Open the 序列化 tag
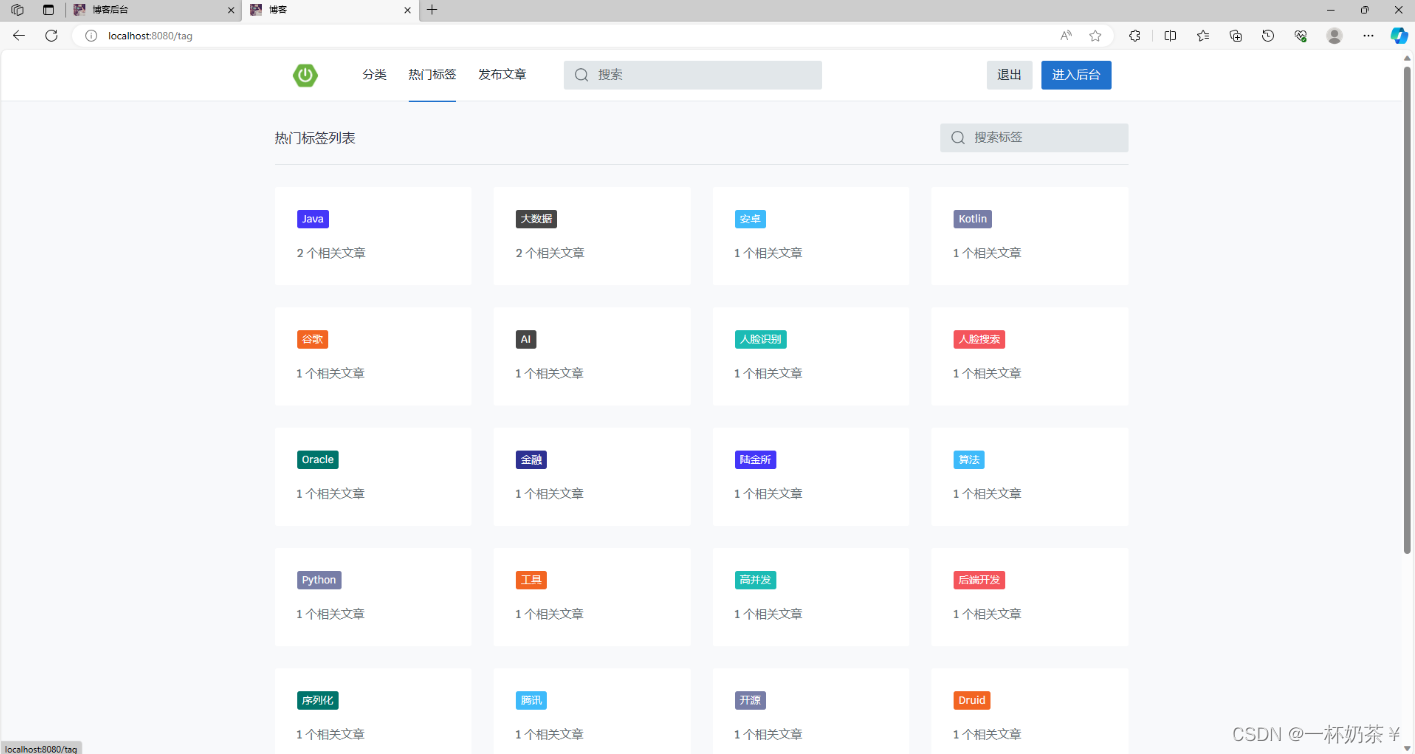 click(317, 700)
